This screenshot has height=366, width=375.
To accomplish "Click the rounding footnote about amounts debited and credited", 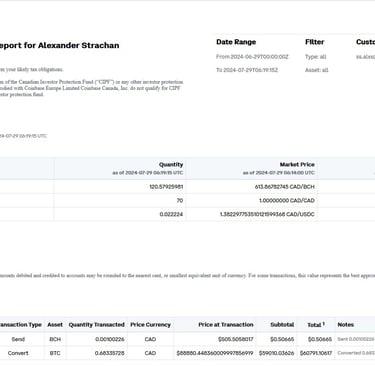I will 187,276.
